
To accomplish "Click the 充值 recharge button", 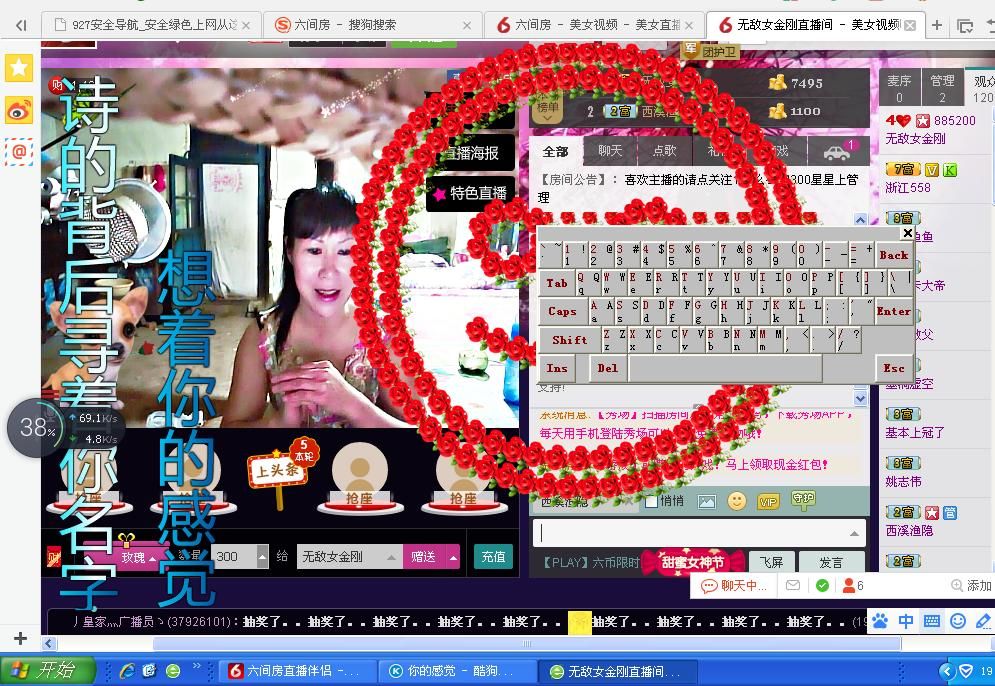I will coord(493,557).
